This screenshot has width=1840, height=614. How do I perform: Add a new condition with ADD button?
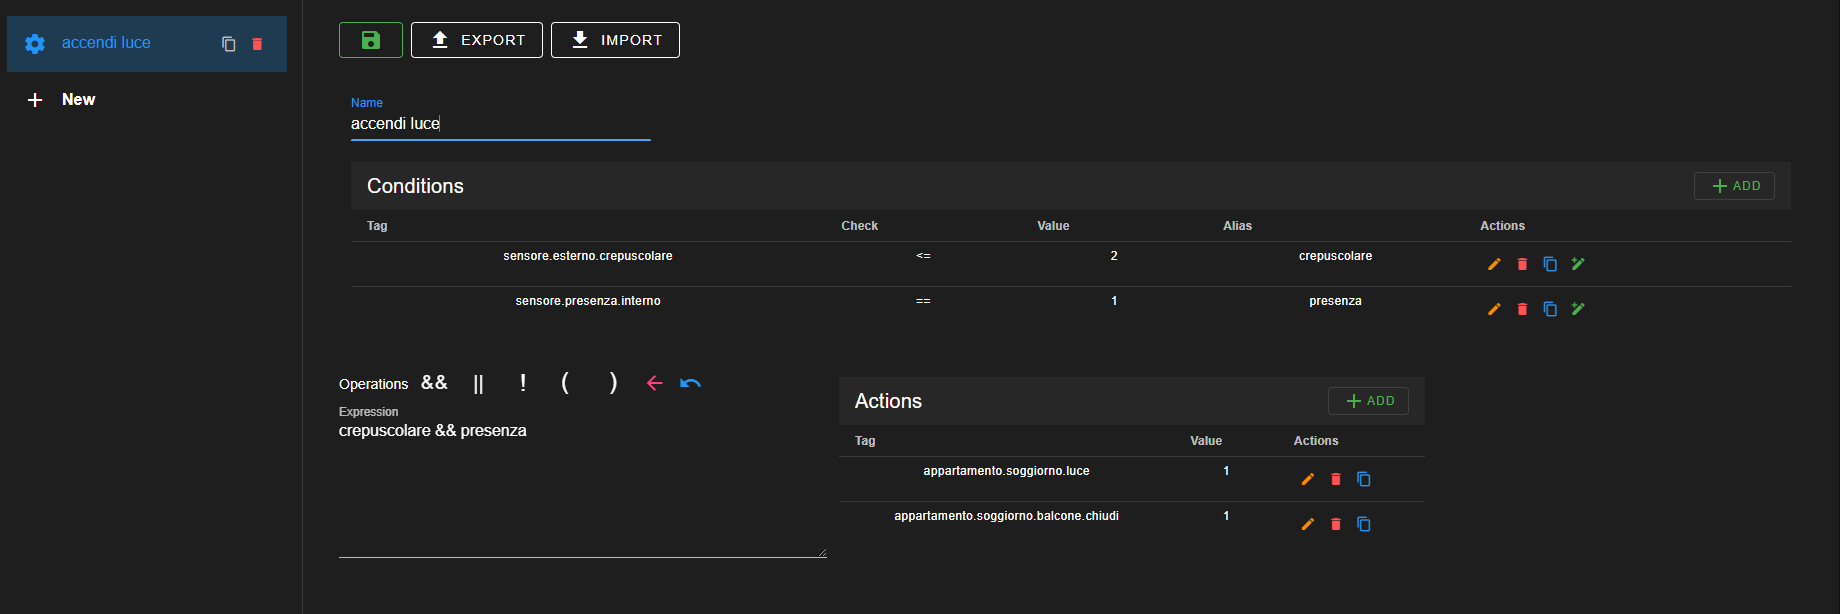(1734, 186)
